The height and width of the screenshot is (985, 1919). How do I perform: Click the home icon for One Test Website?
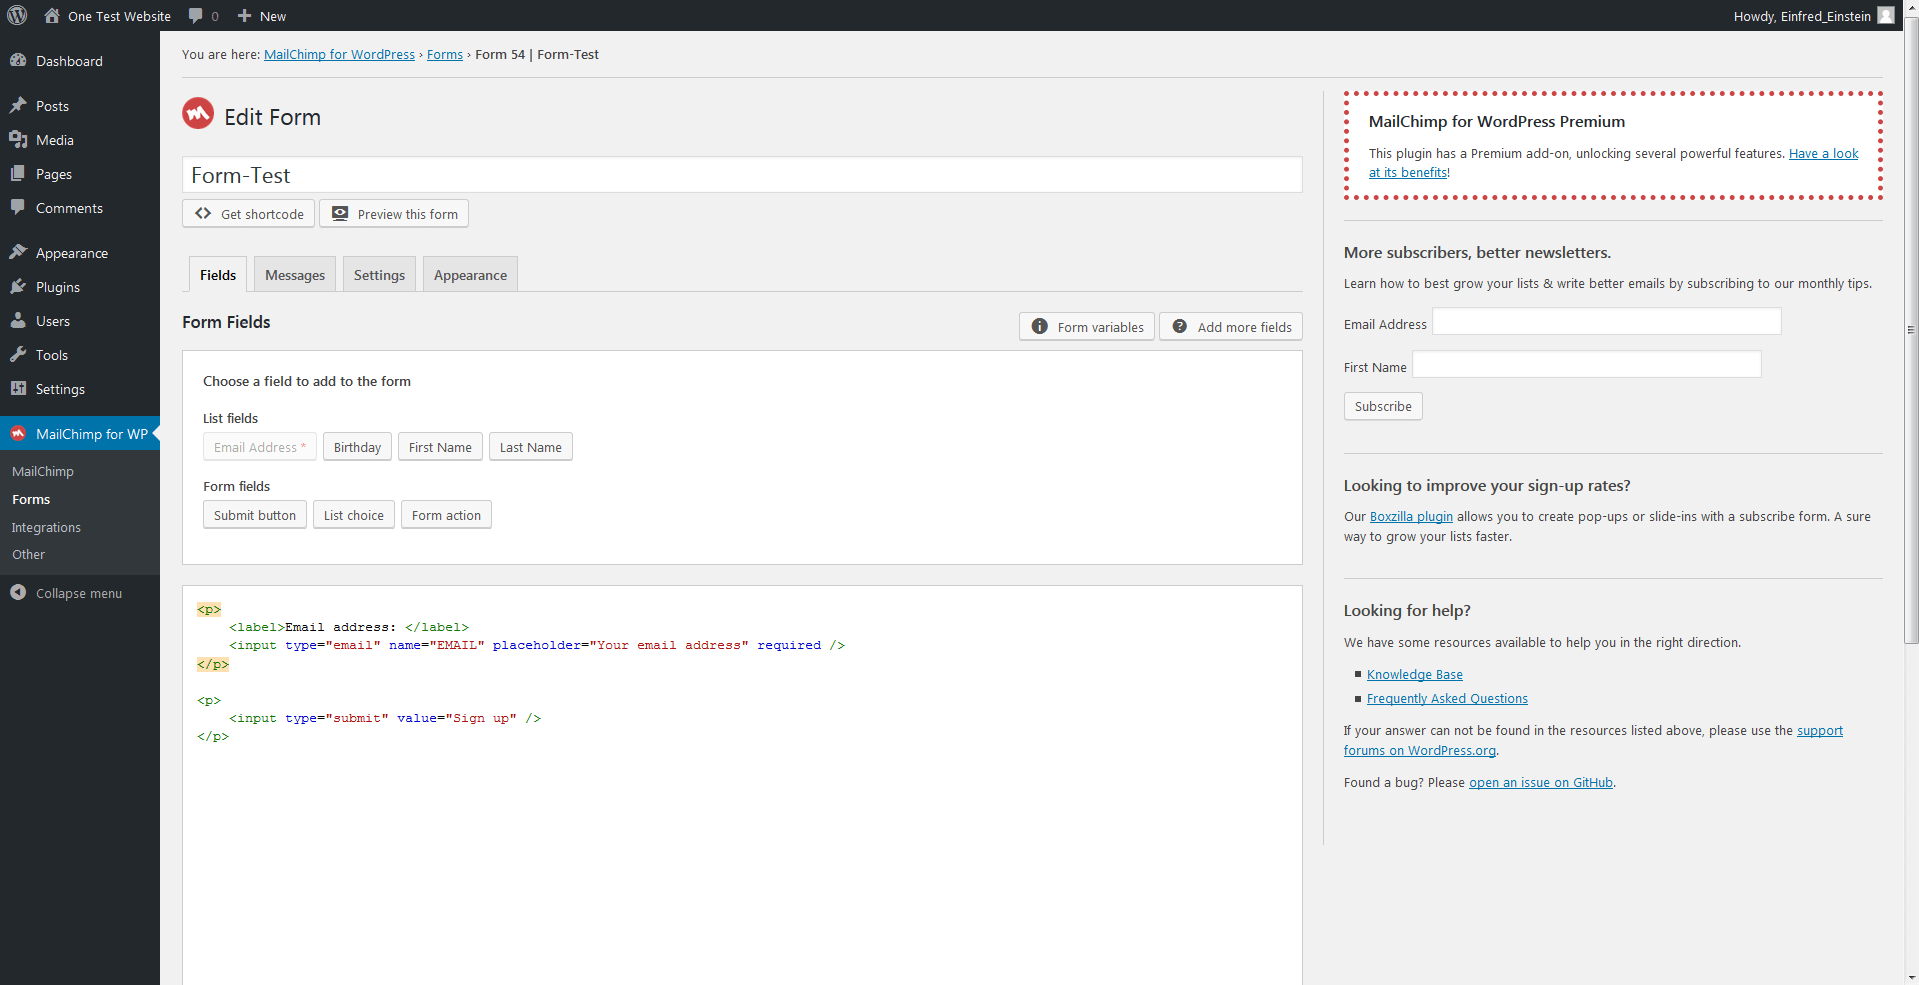[52, 16]
